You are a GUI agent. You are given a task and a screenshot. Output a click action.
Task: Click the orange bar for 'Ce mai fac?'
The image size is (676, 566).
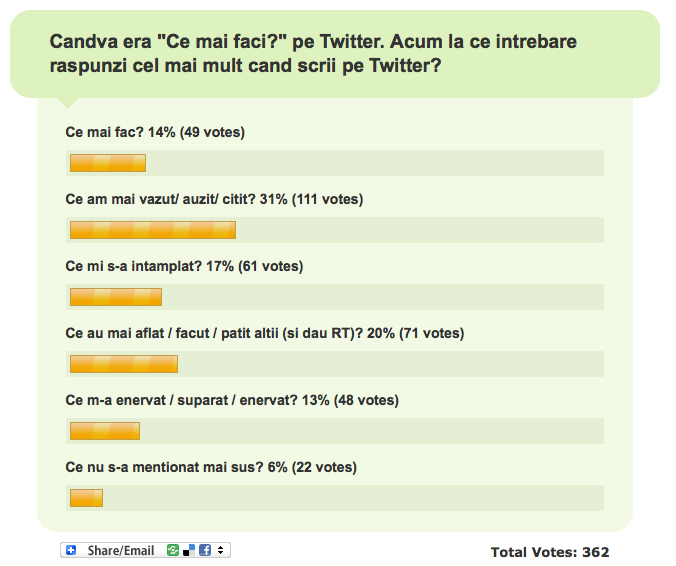click(x=108, y=163)
